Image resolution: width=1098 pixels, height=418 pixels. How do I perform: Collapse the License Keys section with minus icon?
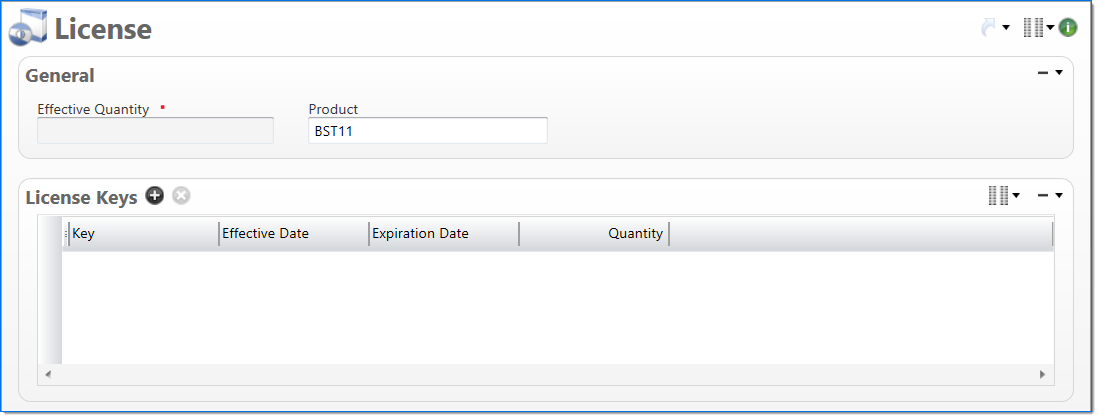coord(1043,196)
